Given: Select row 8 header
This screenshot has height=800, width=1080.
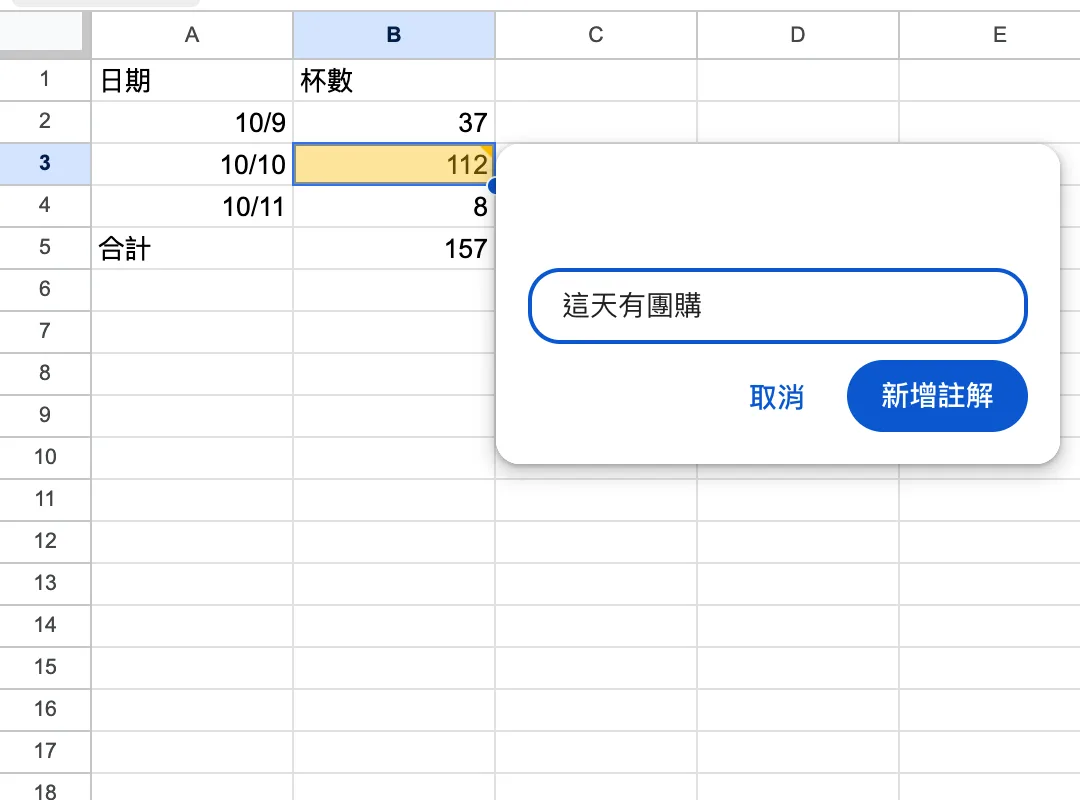Looking at the screenshot, I should point(45,374).
